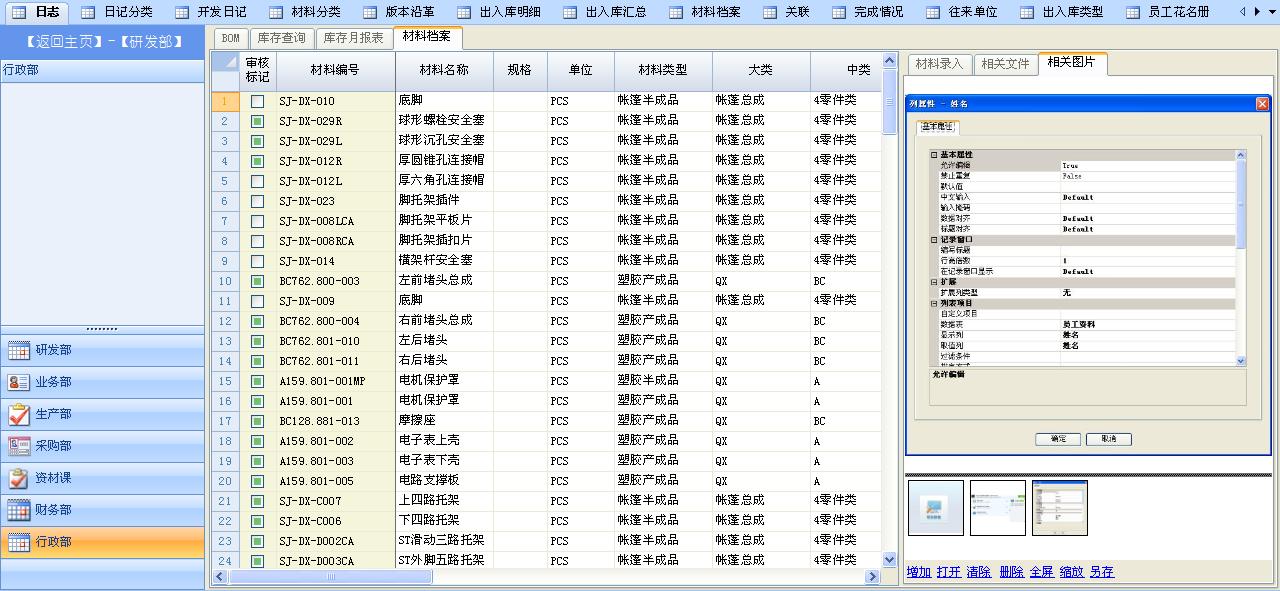Click the 增加 link below thumbnails

[x=918, y=572]
